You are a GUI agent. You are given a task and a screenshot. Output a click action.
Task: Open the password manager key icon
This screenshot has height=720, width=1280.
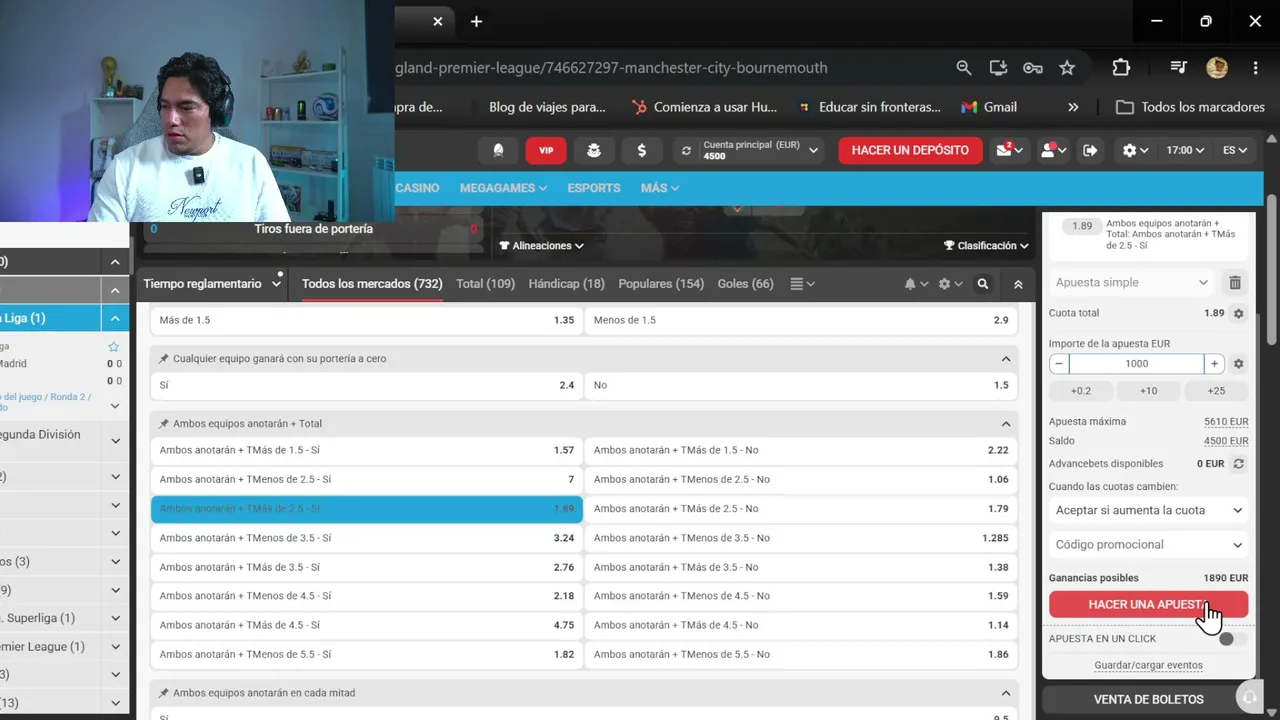pyautogui.click(x=1033, y=68)
